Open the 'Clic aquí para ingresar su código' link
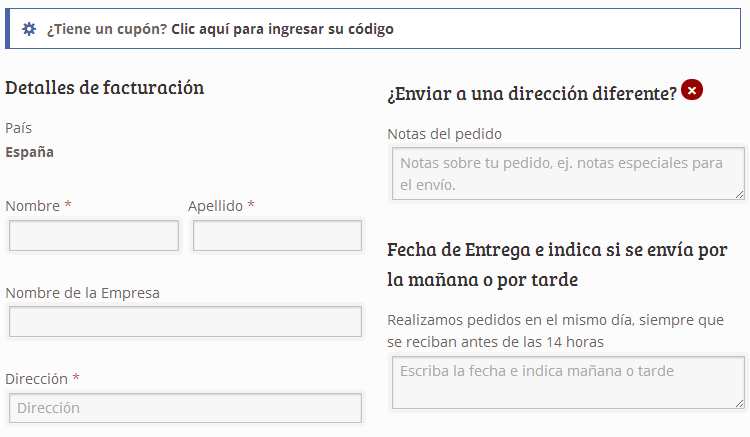750x437 pixels. click(x=282, y=29)
